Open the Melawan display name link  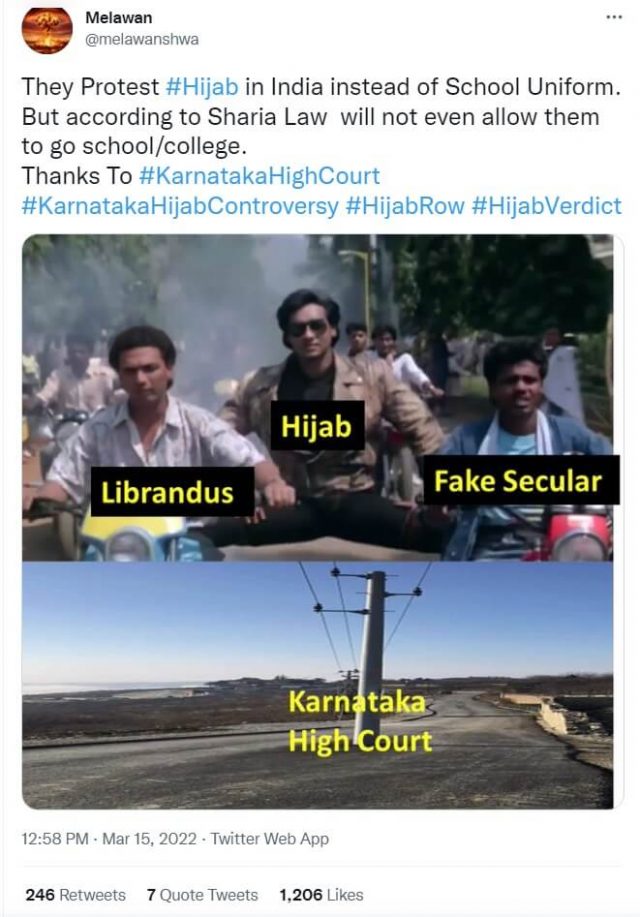point(119,18)
